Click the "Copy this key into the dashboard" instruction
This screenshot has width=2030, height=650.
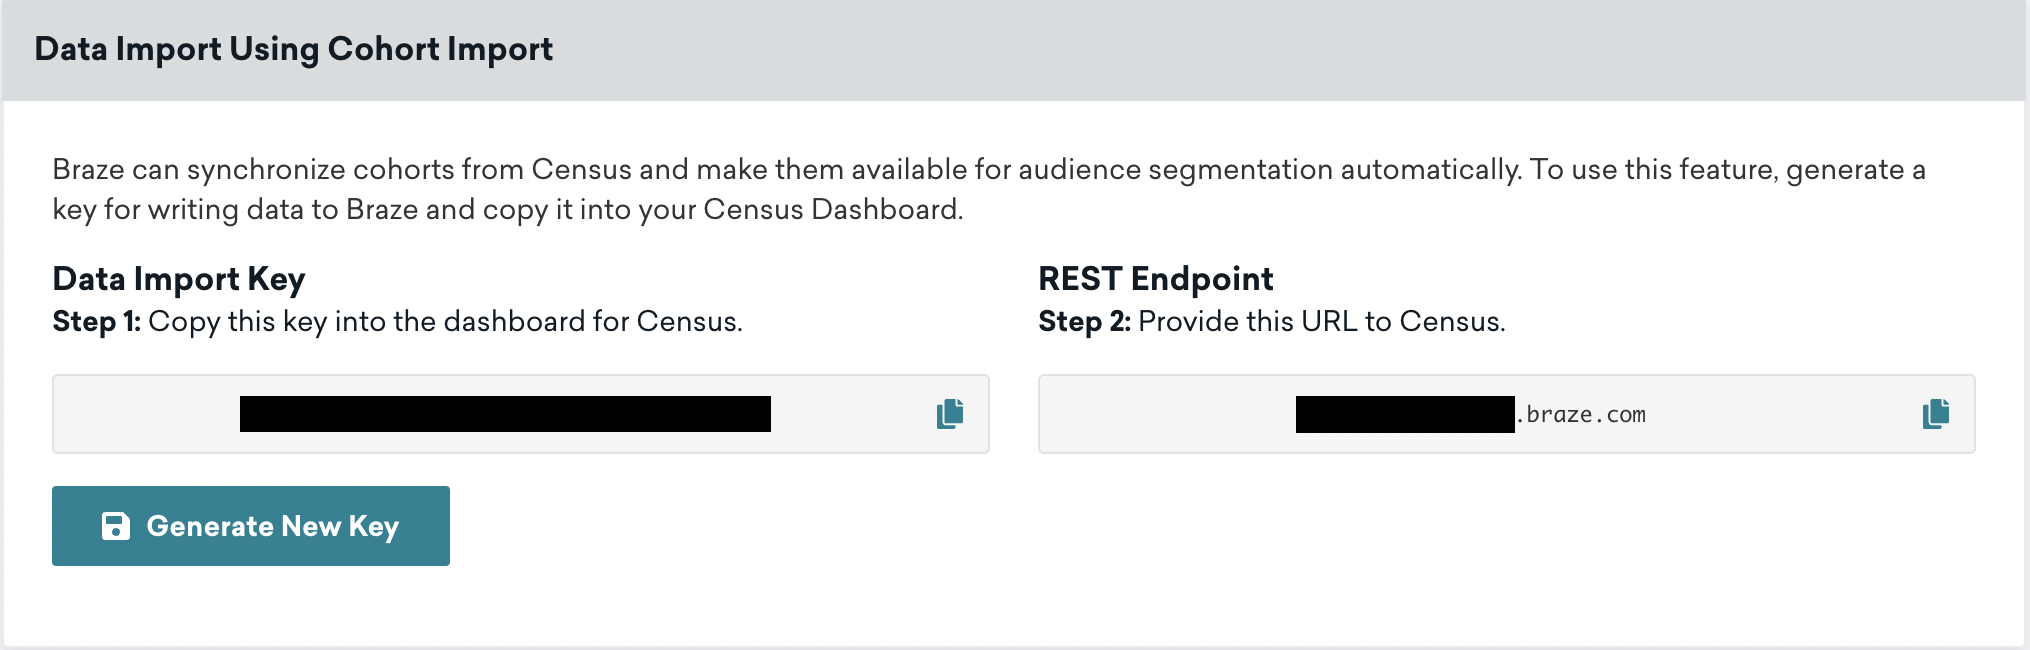pos(445,322)
